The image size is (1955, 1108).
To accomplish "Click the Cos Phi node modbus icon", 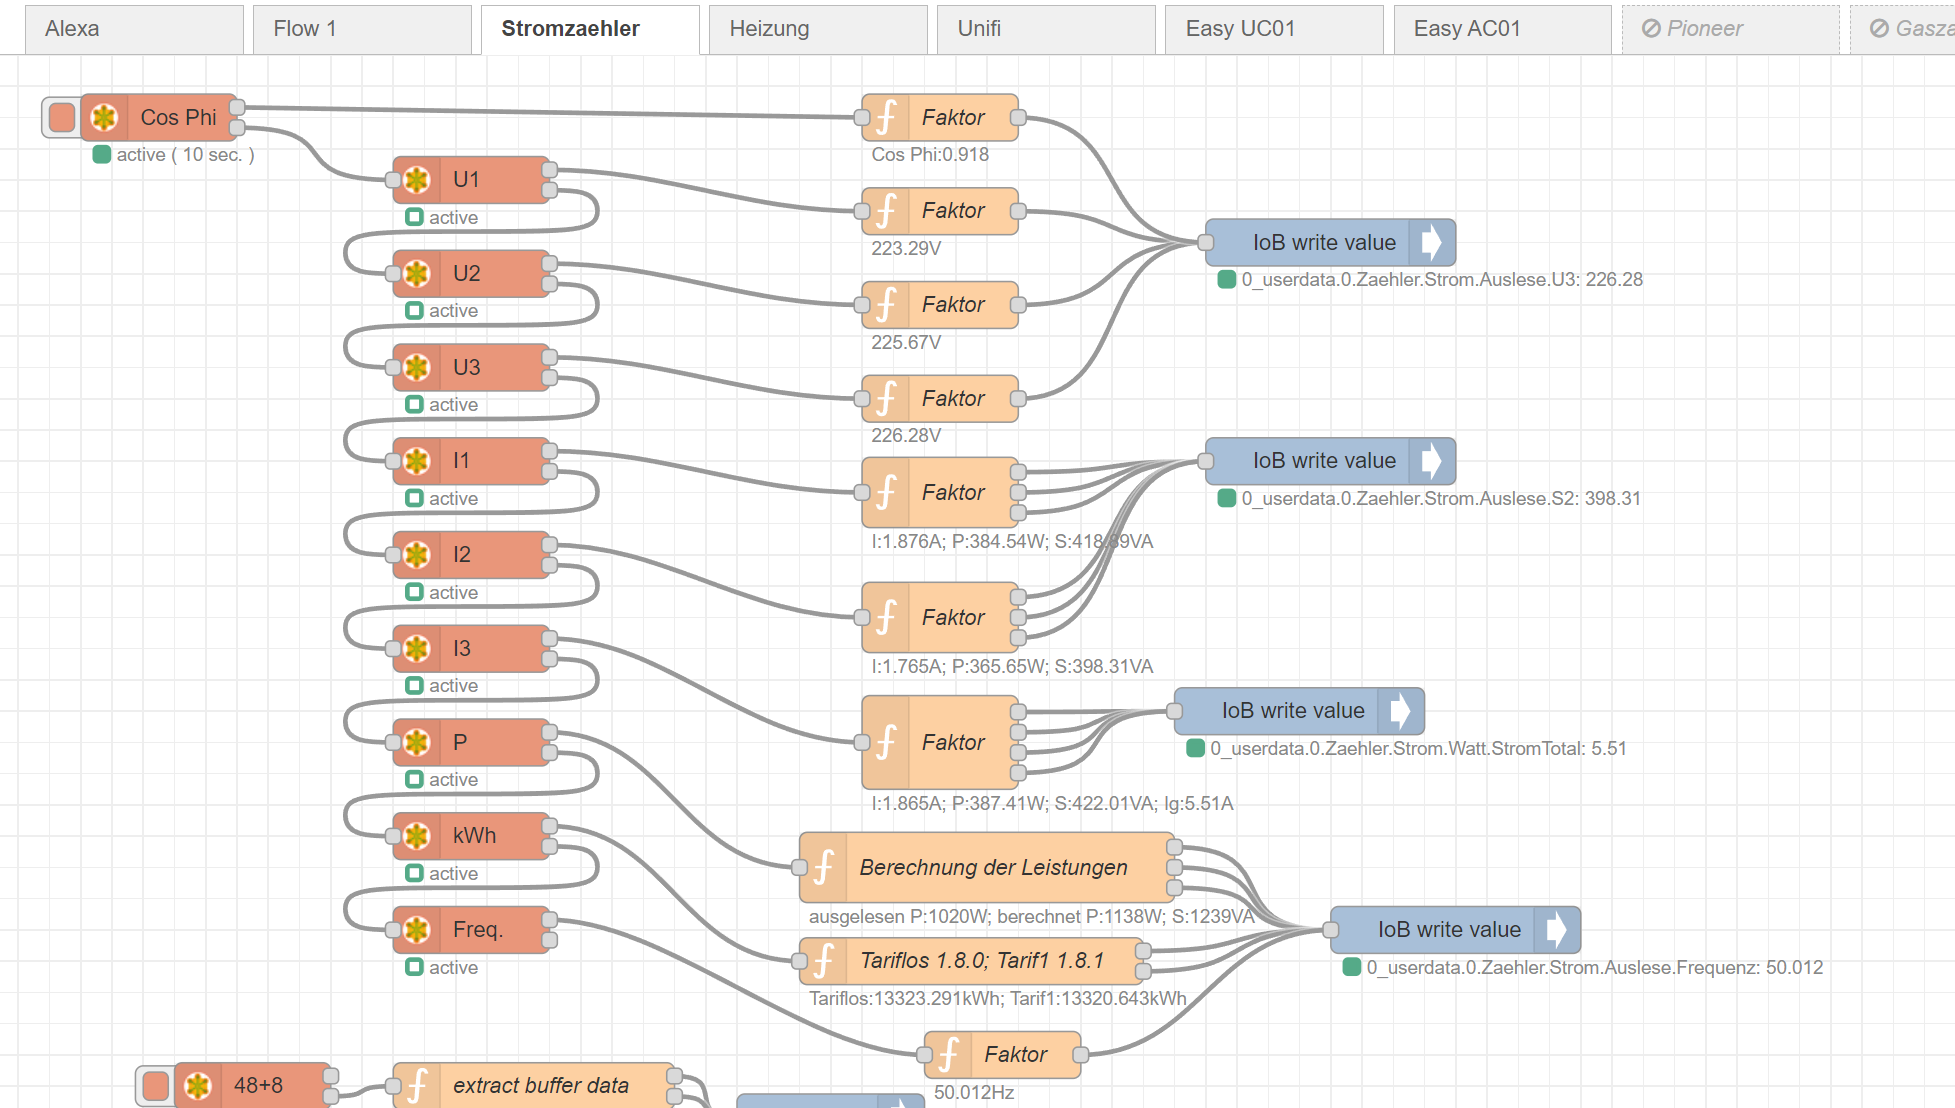I will [104, 117].
